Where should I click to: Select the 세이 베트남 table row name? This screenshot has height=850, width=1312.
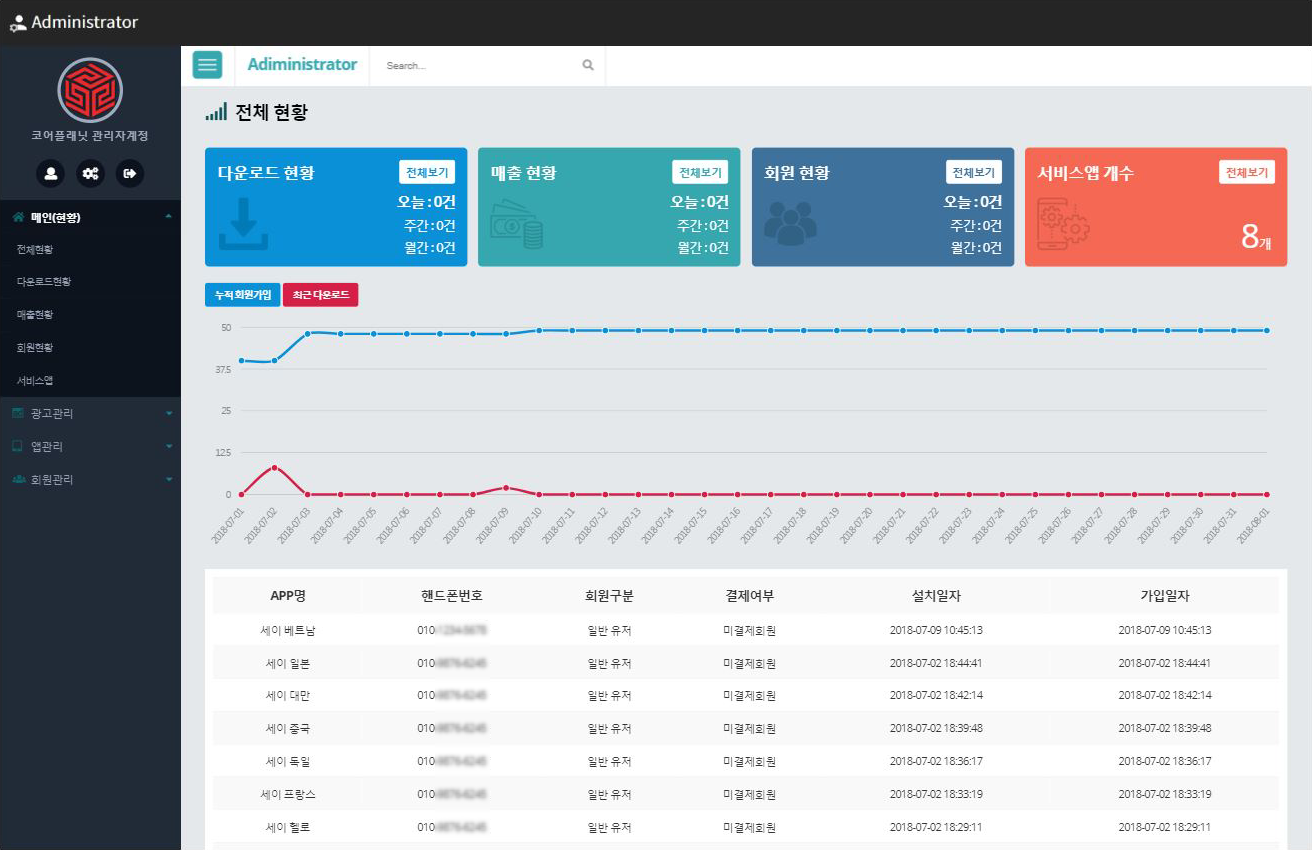[288, 630]
